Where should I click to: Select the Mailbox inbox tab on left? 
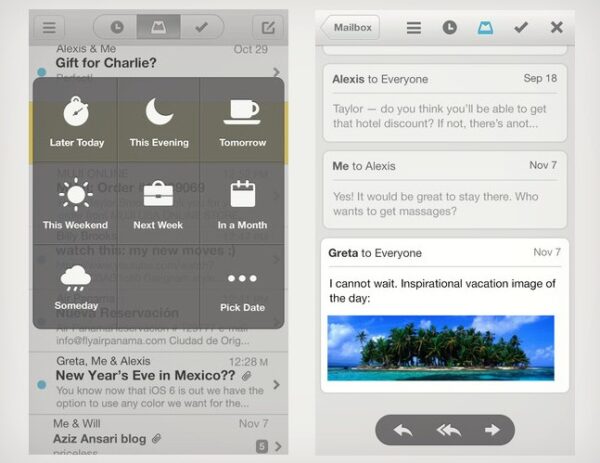coord(159,27)
